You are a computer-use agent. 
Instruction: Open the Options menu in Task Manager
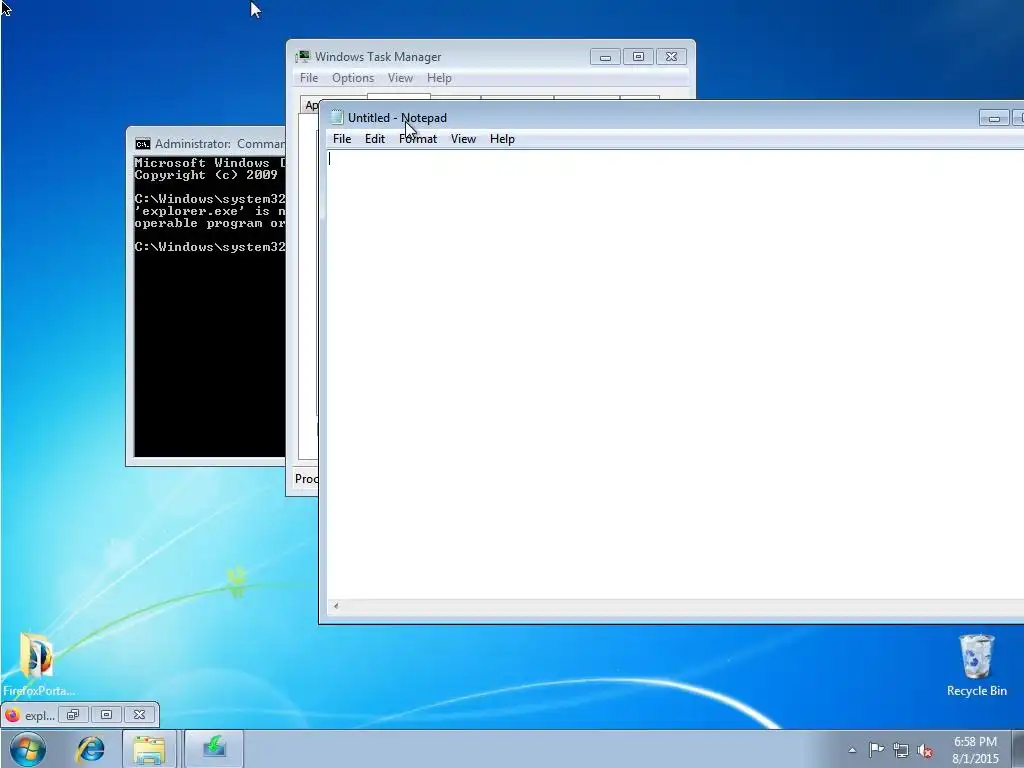(x=353, y=78)
